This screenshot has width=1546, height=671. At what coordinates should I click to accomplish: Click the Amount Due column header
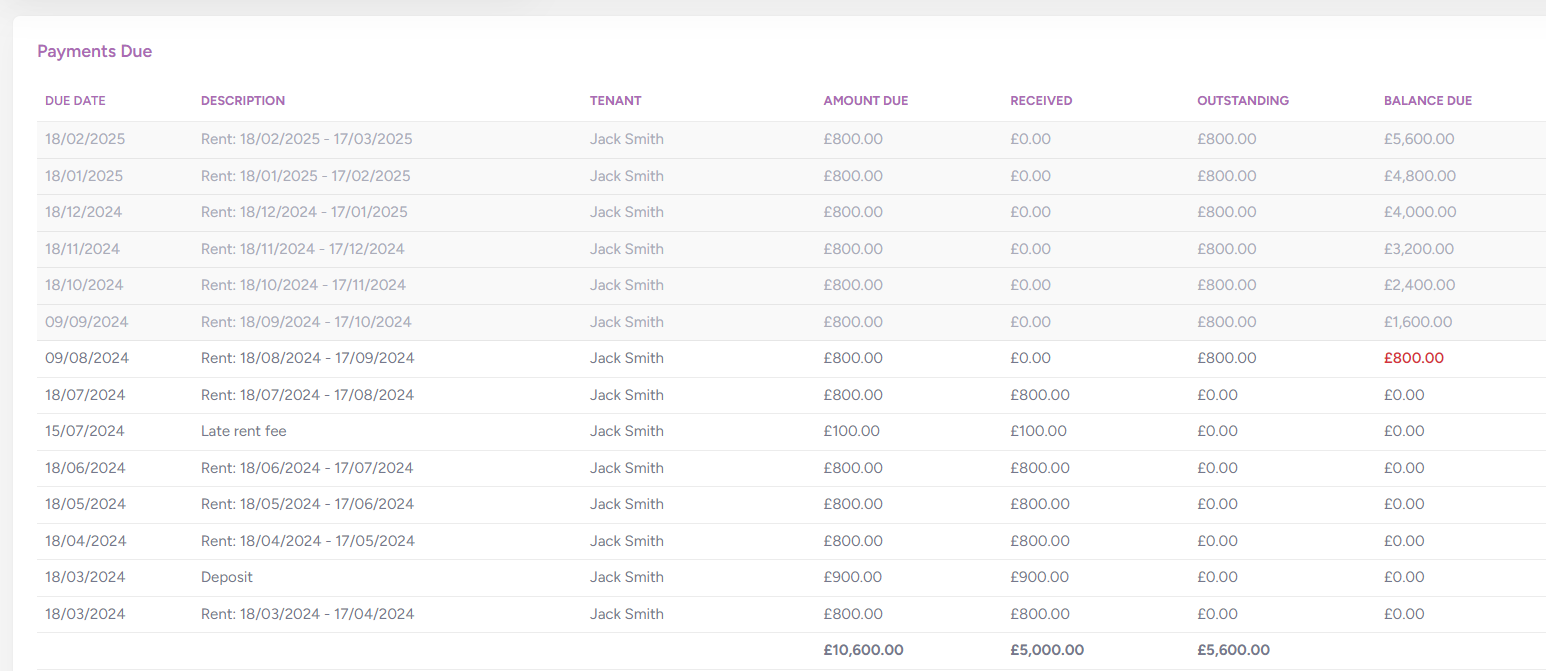tap(866, 101)
